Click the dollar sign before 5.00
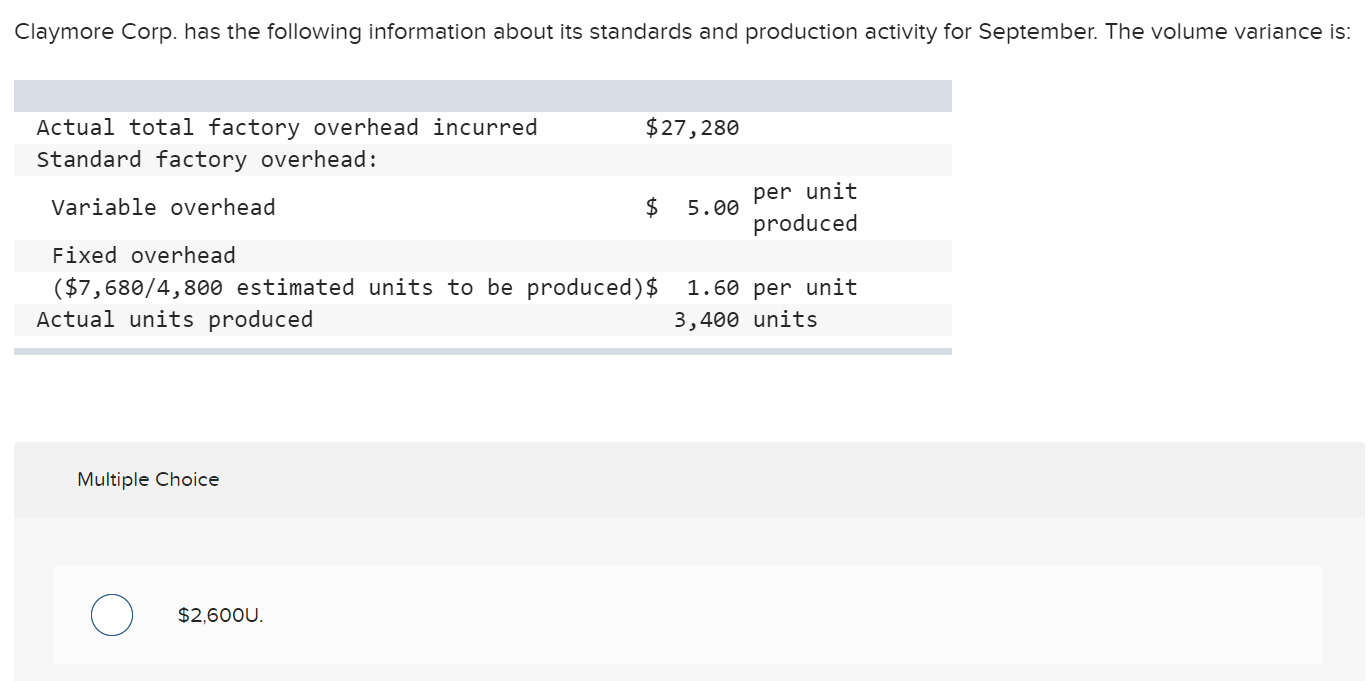 (652, 208)
